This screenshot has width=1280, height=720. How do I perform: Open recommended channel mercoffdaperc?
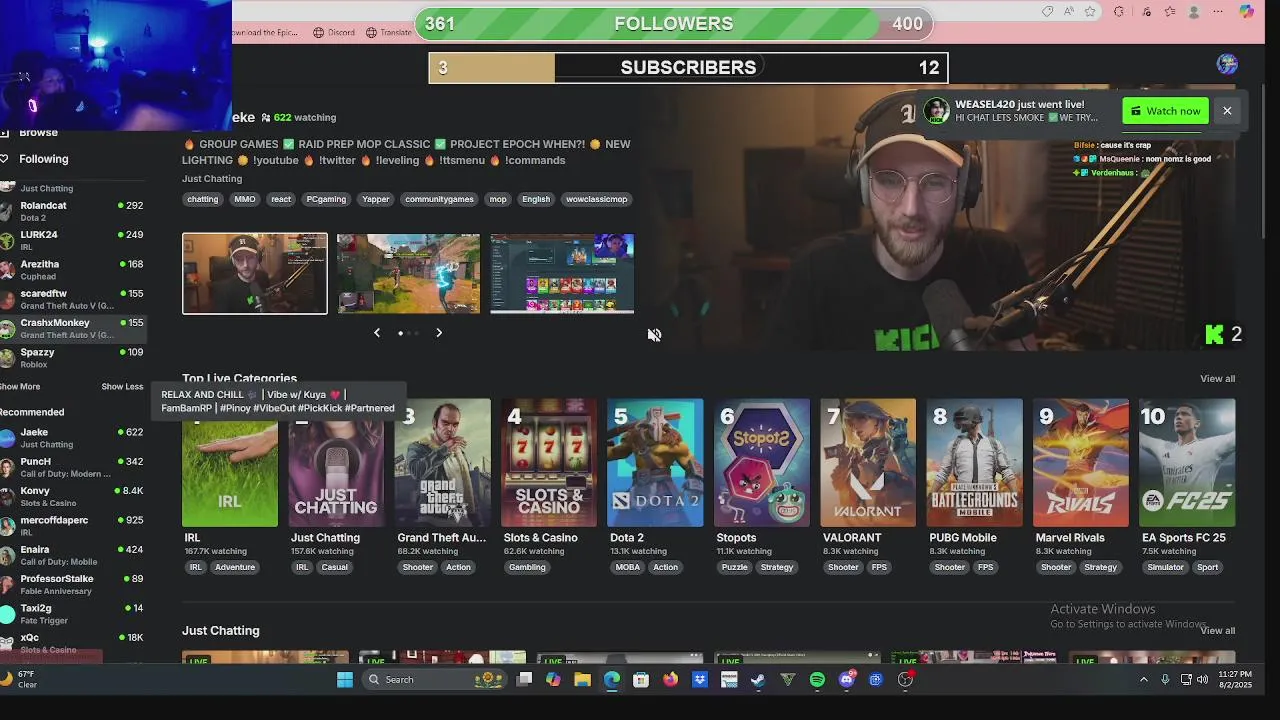point(72,526)
